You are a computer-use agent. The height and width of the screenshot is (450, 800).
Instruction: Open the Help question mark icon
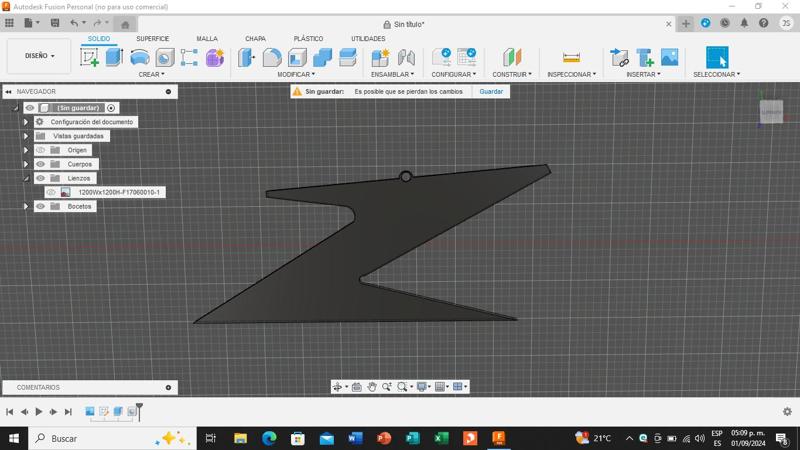[764, 23]
